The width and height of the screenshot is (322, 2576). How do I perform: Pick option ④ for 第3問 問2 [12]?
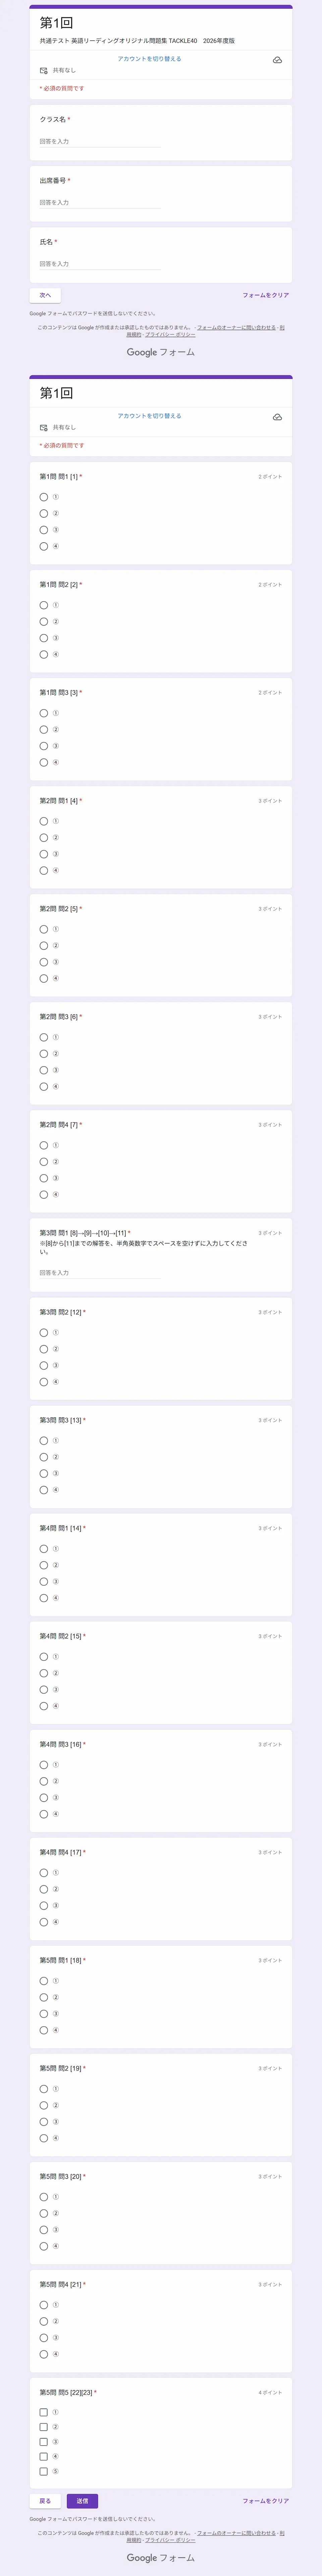click(44, 1382)
